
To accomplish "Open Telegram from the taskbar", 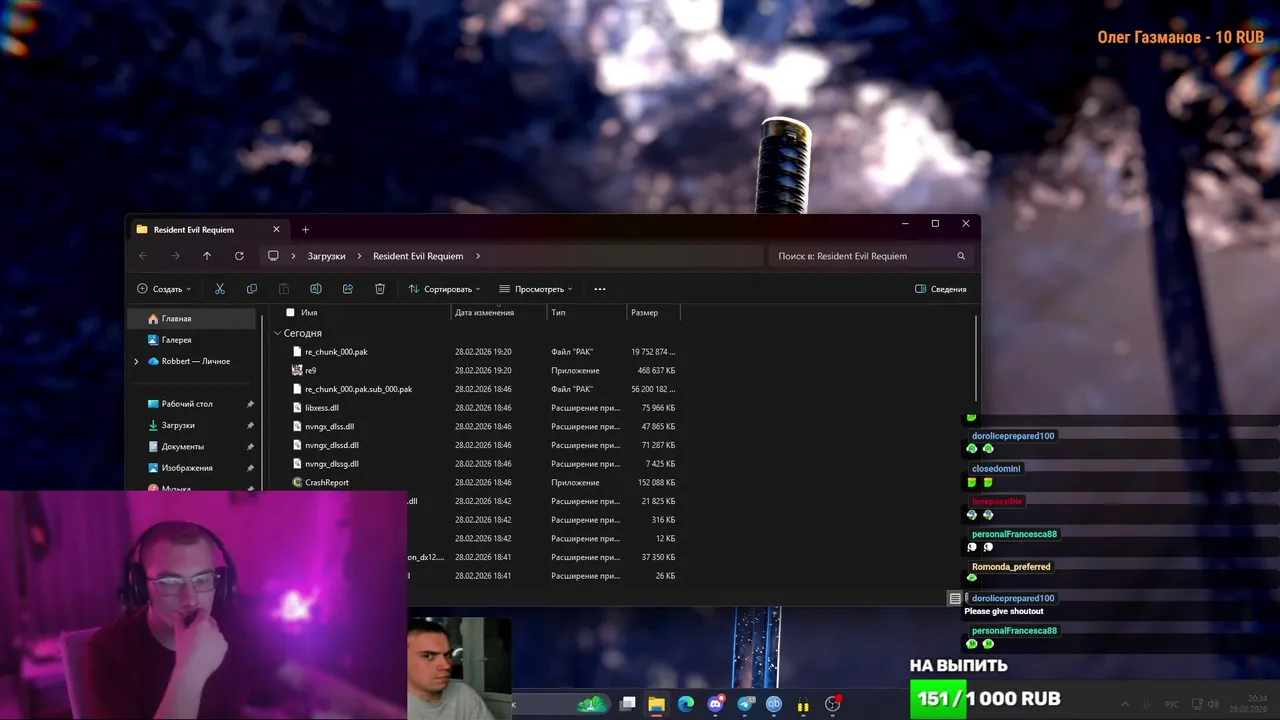I will (x=745, y=704).
